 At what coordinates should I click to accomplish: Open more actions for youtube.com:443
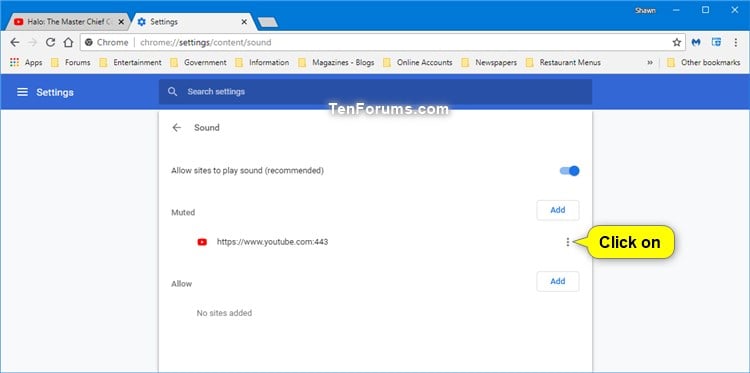568,242
